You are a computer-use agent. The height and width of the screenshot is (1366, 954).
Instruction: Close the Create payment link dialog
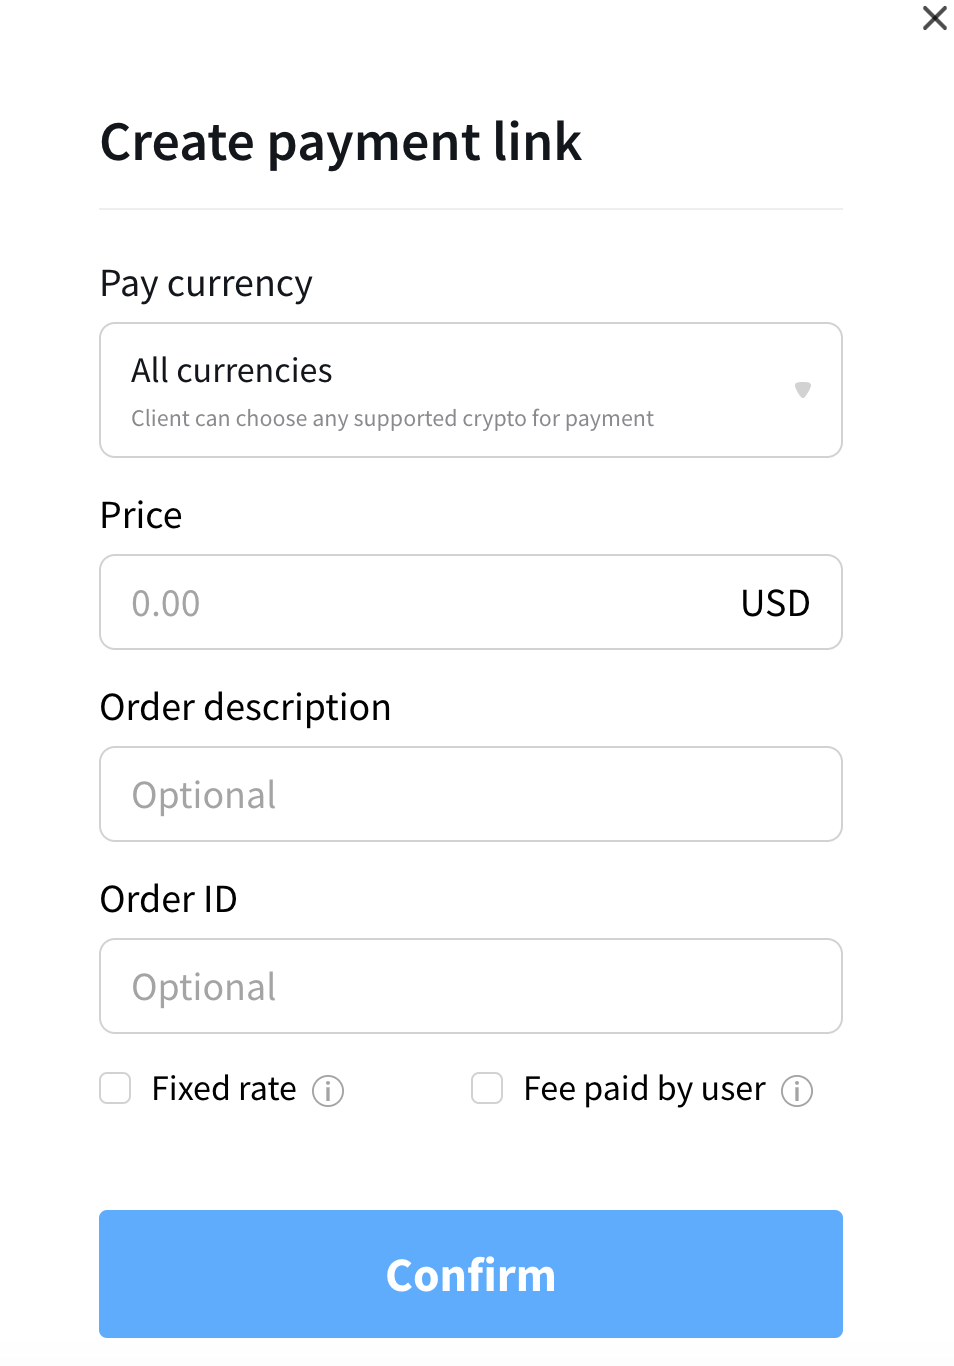click(x=934, y=18)
